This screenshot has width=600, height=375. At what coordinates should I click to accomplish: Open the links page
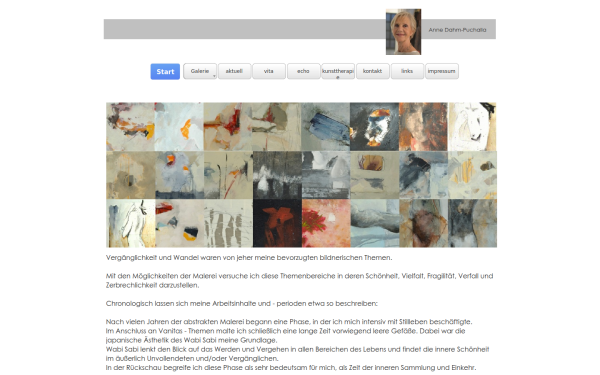[407, 71]
